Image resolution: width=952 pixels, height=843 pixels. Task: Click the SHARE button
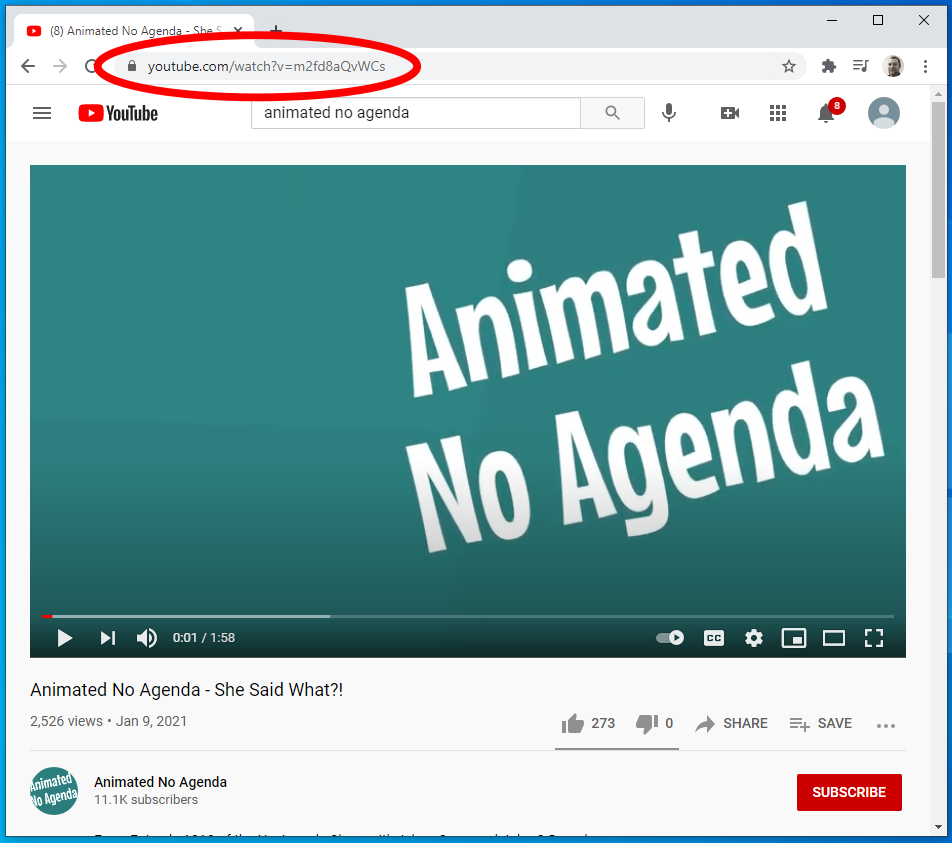tap(731, 723)
